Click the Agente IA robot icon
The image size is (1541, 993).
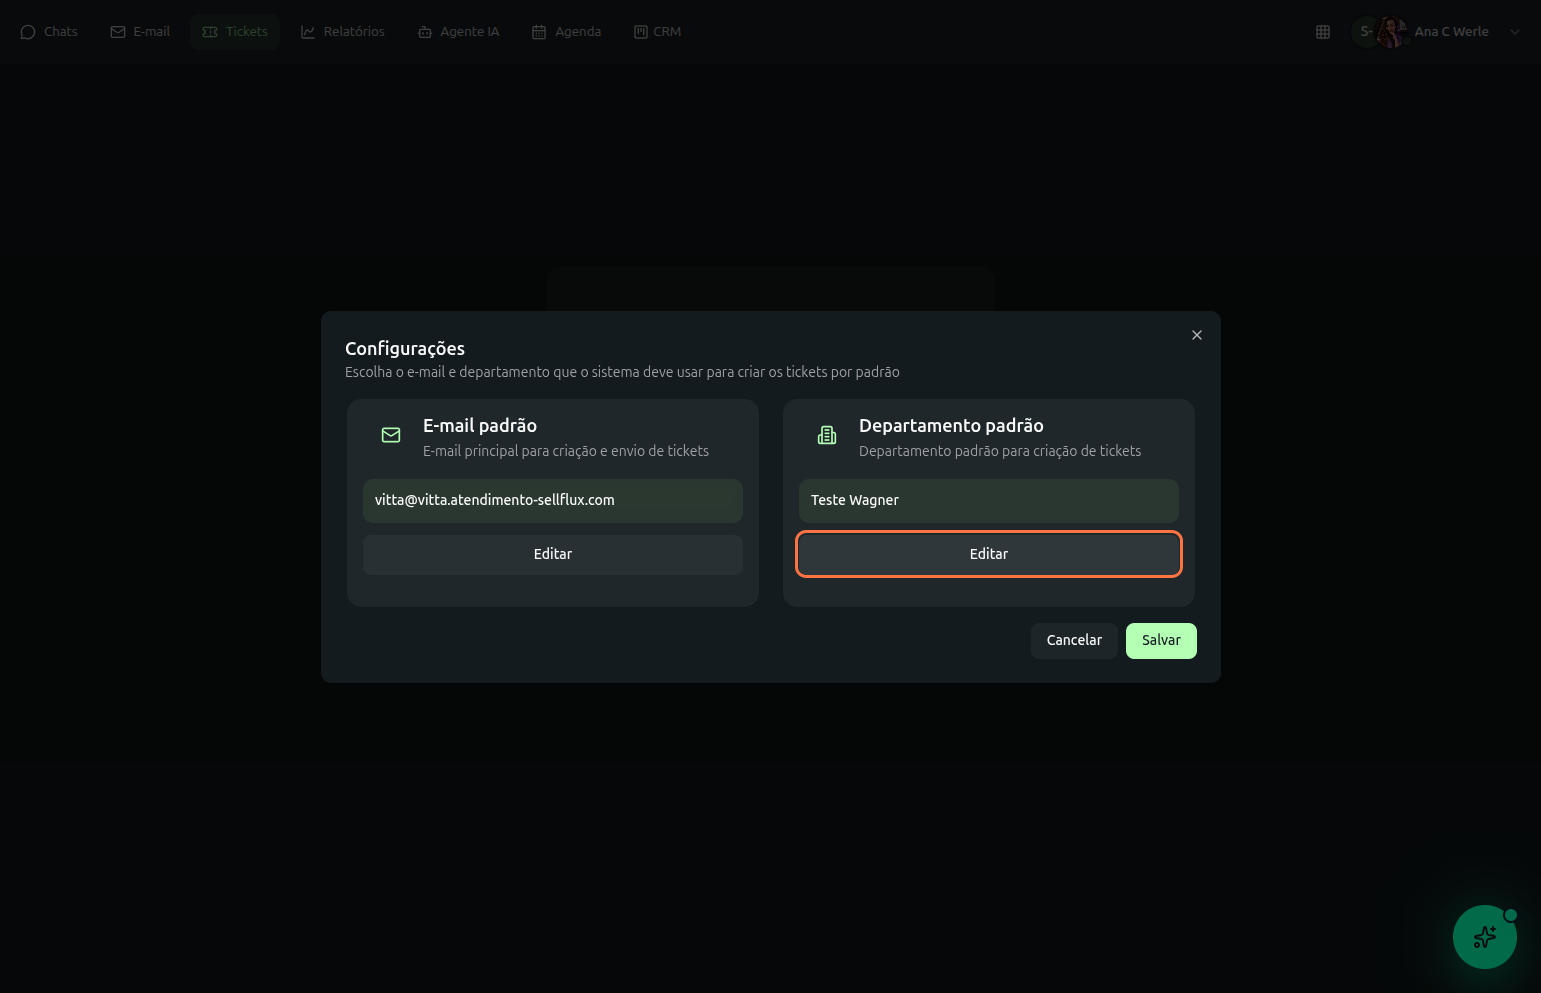coord(425,32)
